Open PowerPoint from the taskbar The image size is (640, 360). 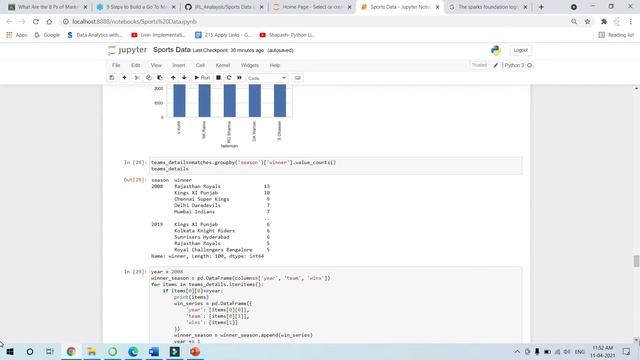[195, 351]
